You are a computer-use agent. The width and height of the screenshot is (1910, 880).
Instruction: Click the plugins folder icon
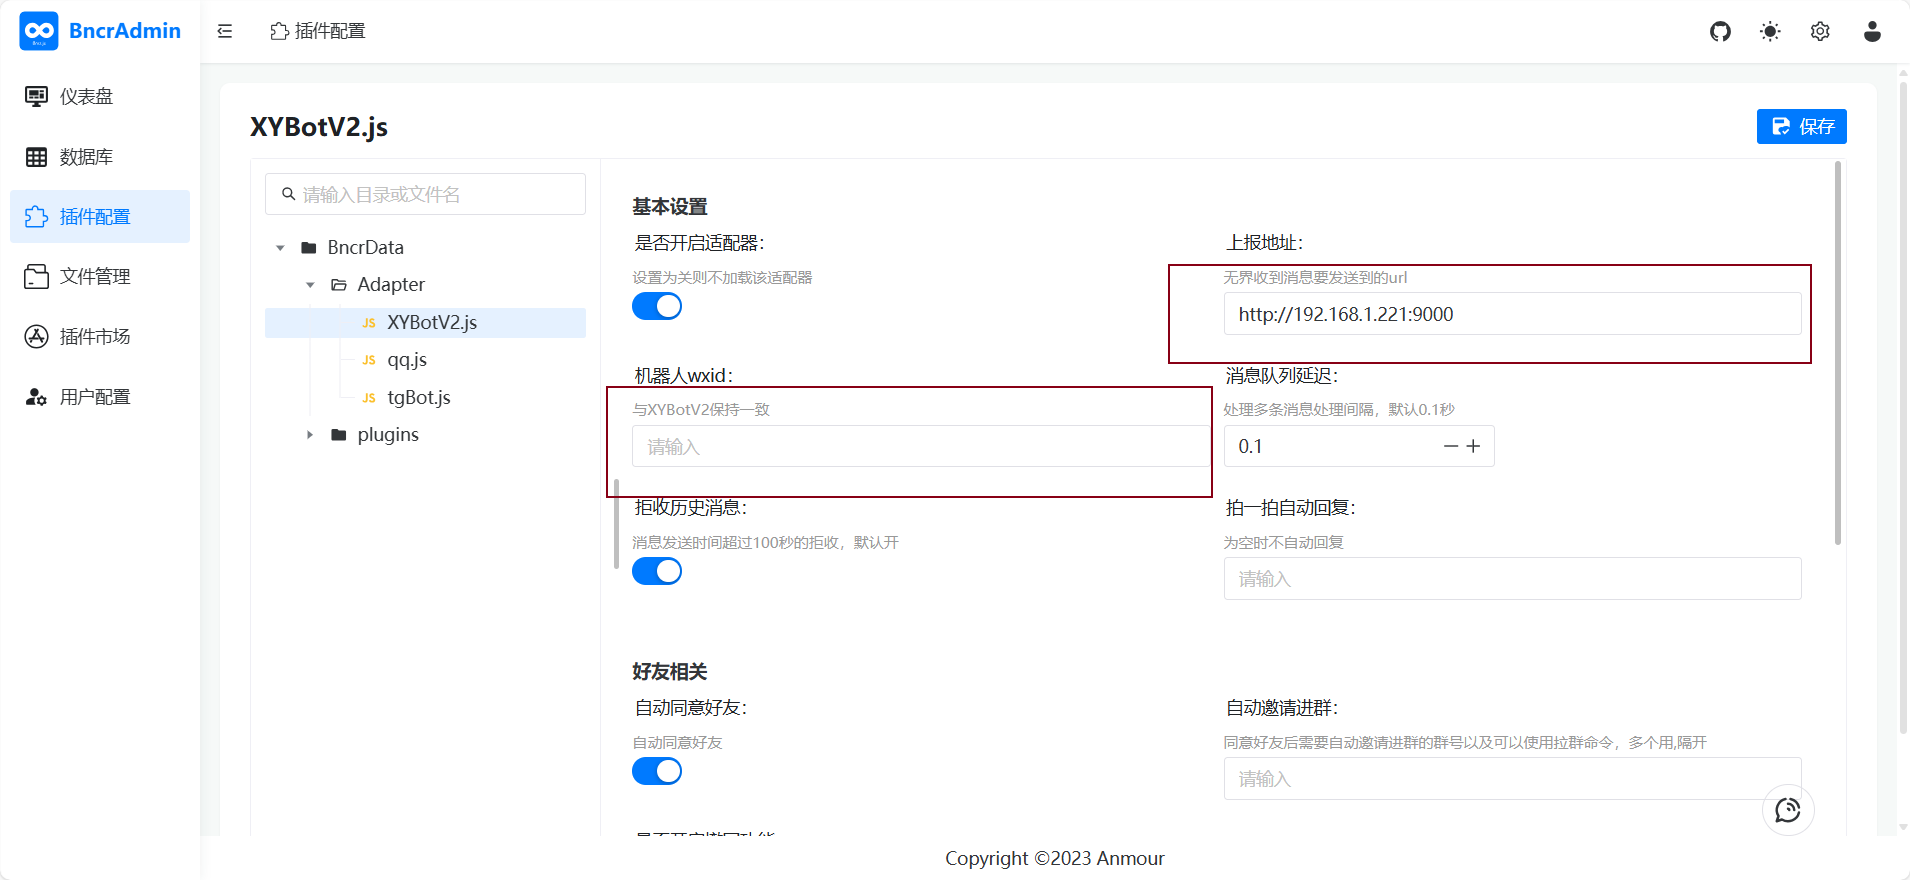tap(339, 435)
